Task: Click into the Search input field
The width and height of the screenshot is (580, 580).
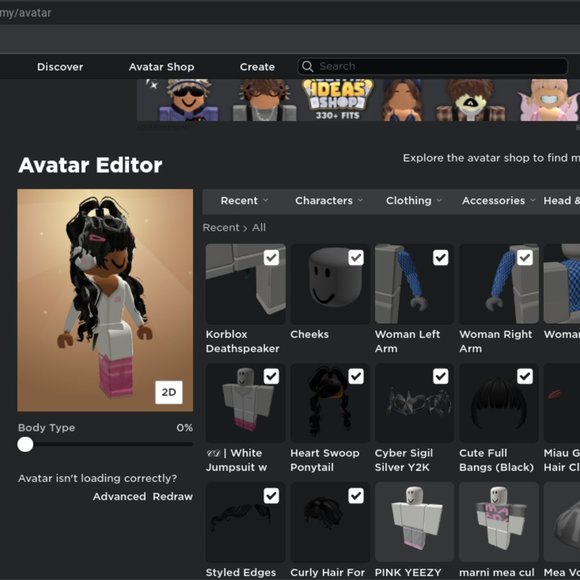Action: 432,66
